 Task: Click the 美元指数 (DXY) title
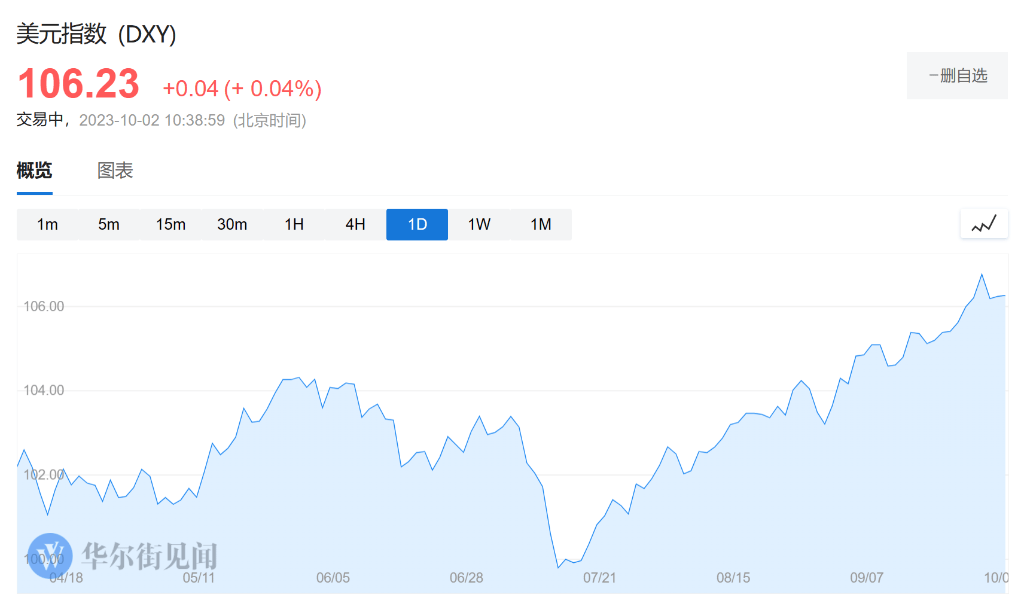[96, 34]
